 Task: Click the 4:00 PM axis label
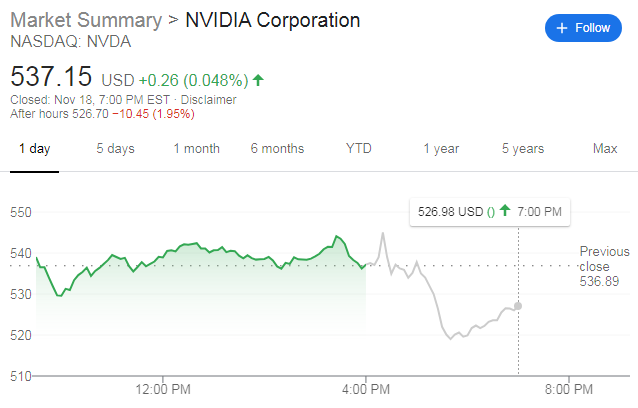click(x=366, y=389)
